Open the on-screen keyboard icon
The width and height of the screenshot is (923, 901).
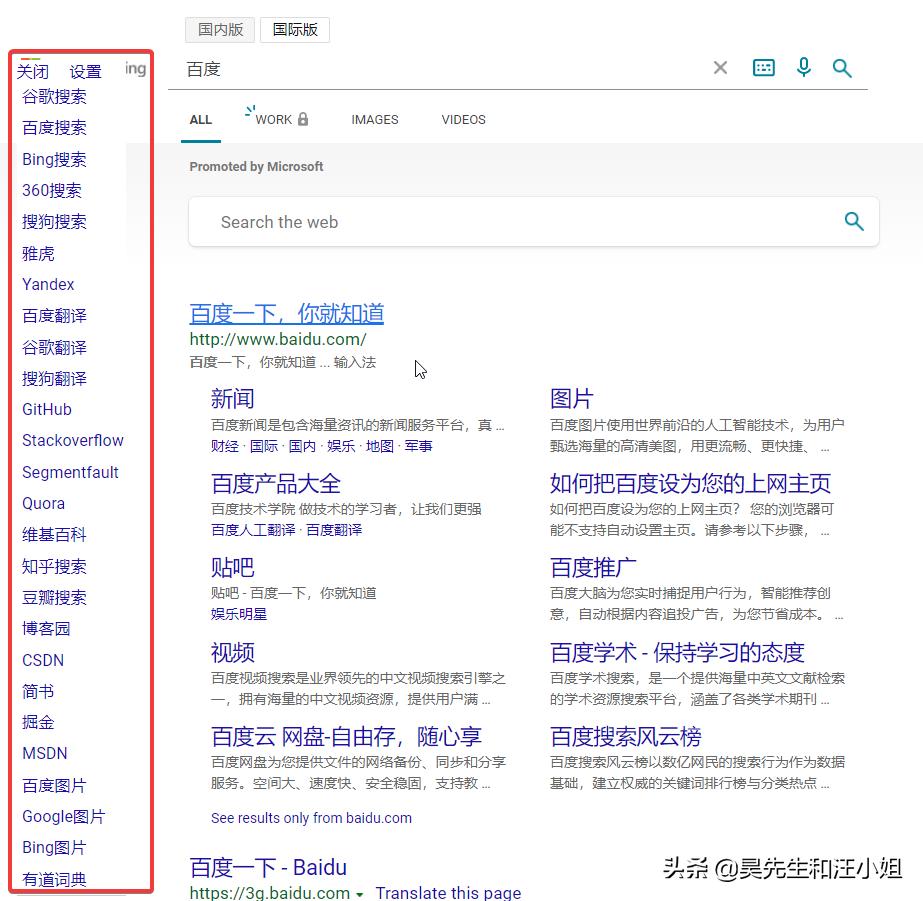tap(763, 68)
